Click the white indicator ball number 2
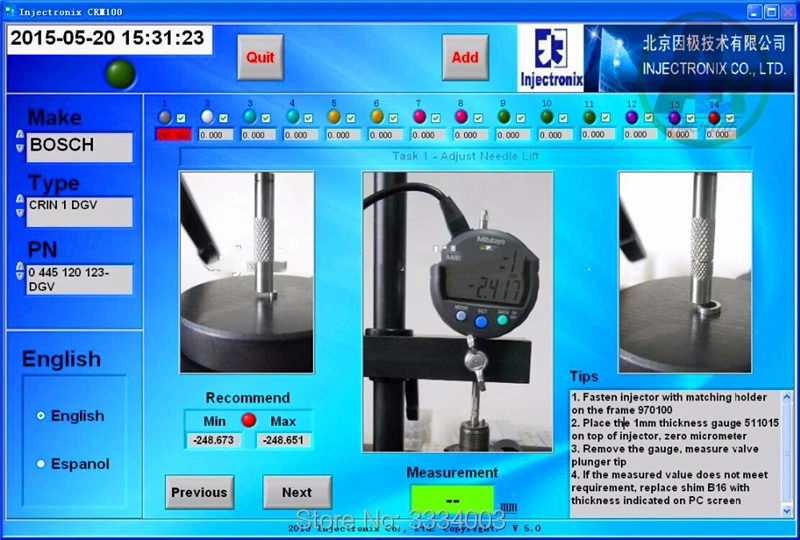 (207, 117)
